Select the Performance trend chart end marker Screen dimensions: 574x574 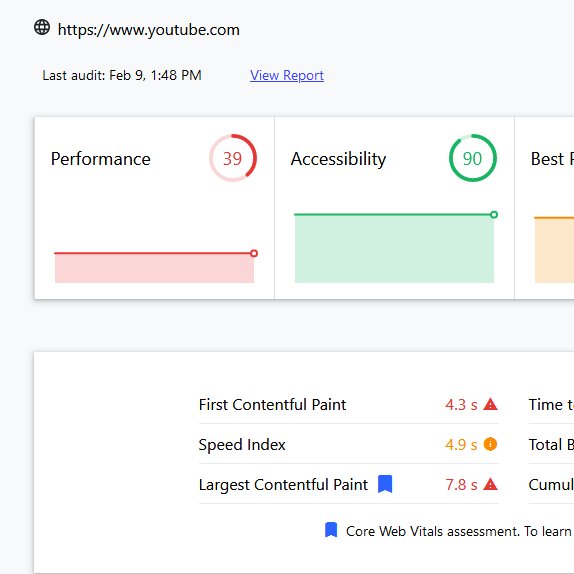(254, 253)
